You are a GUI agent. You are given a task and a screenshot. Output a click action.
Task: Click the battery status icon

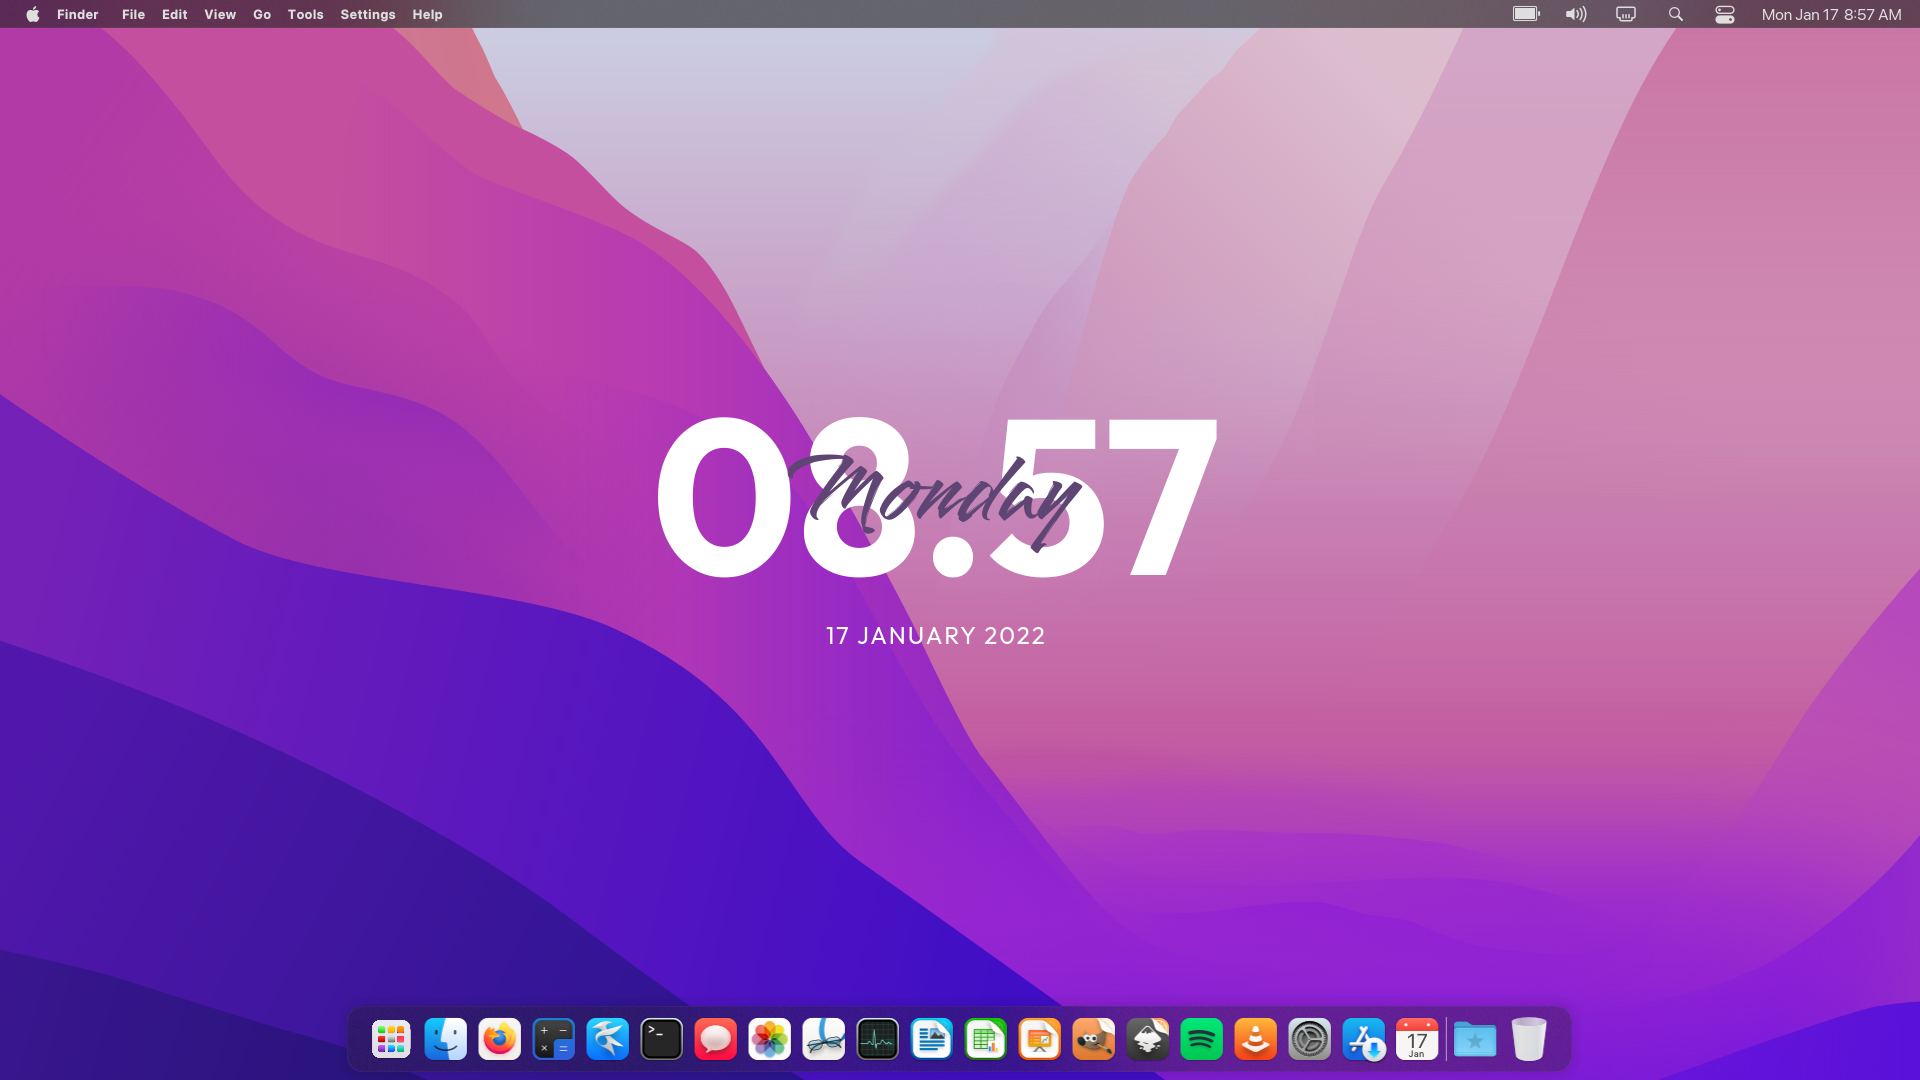(x=1526, y=14)
